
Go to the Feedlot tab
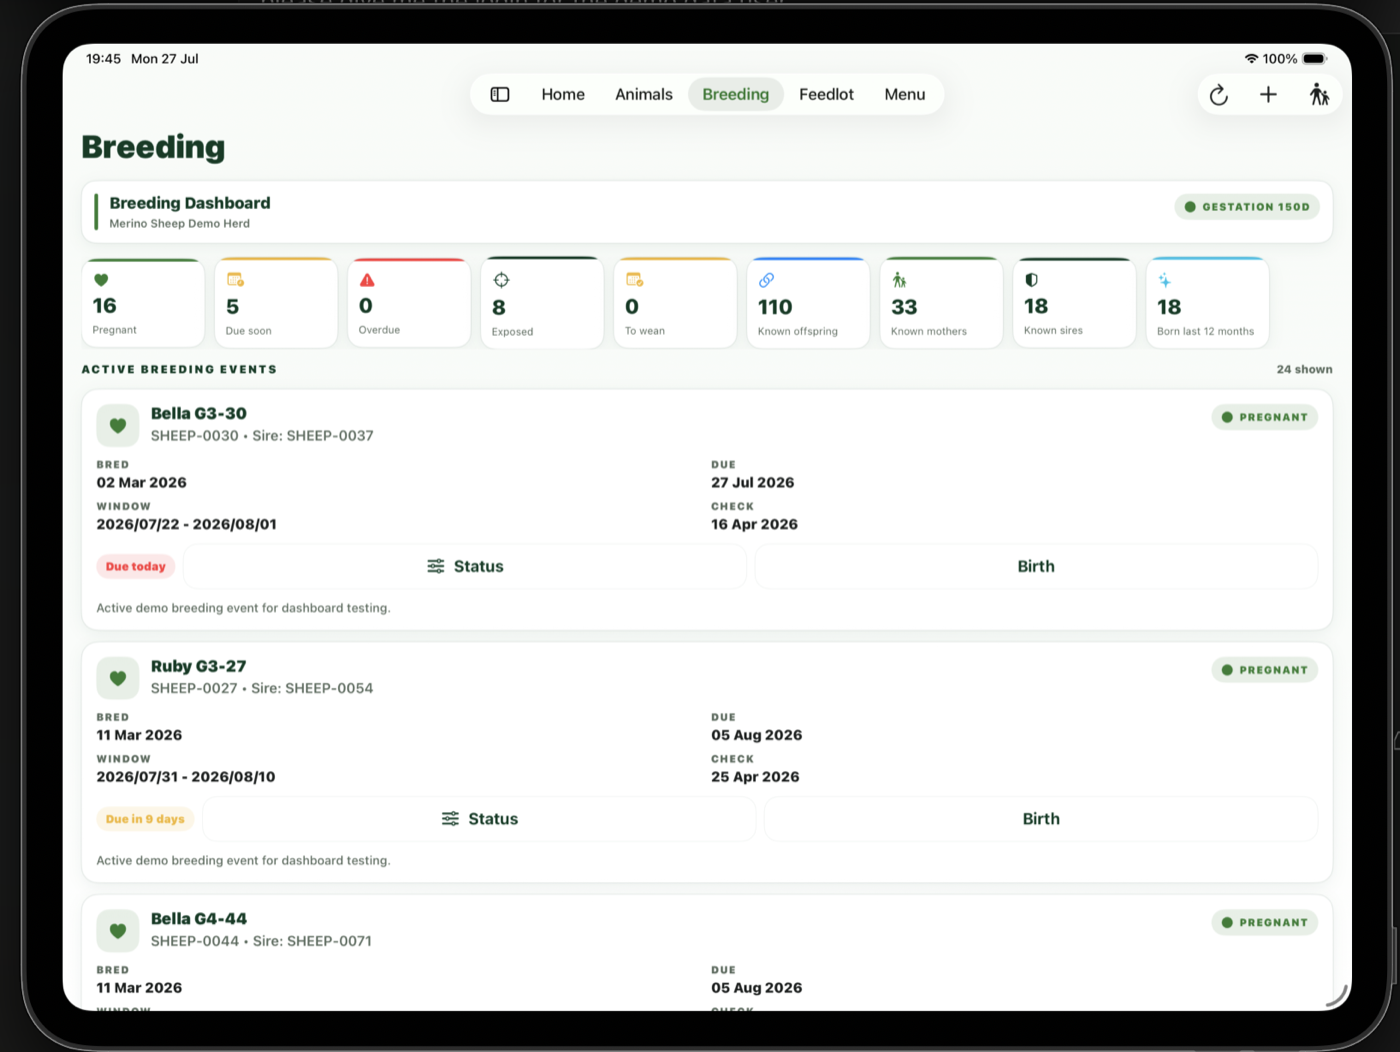tap(826, 94)
